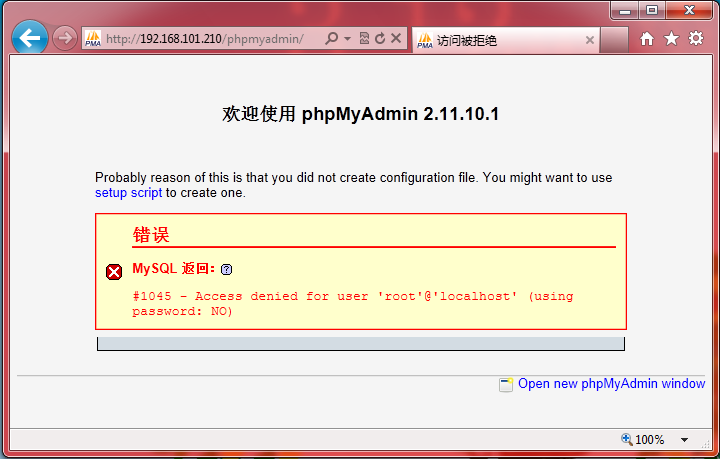Click the phpMyAdmin 2.11.10.1 welcome heading
This screenshot has height=459, width=720.
(x=360, y=114)
